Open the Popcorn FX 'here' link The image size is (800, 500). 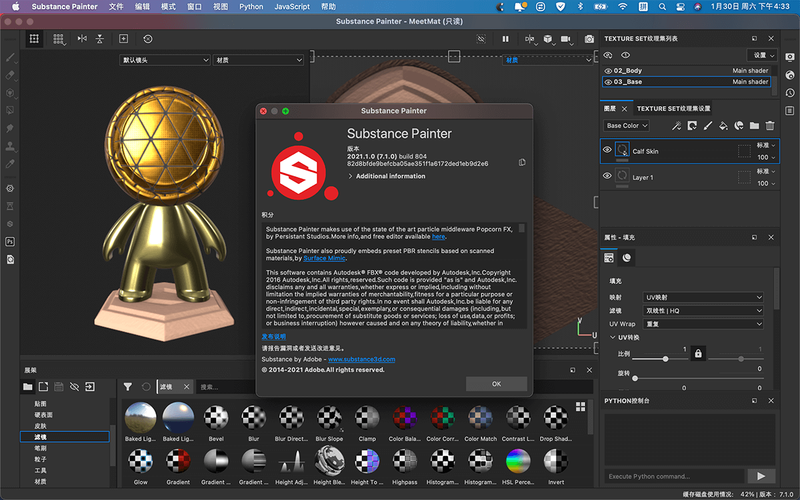click(438, 237)
